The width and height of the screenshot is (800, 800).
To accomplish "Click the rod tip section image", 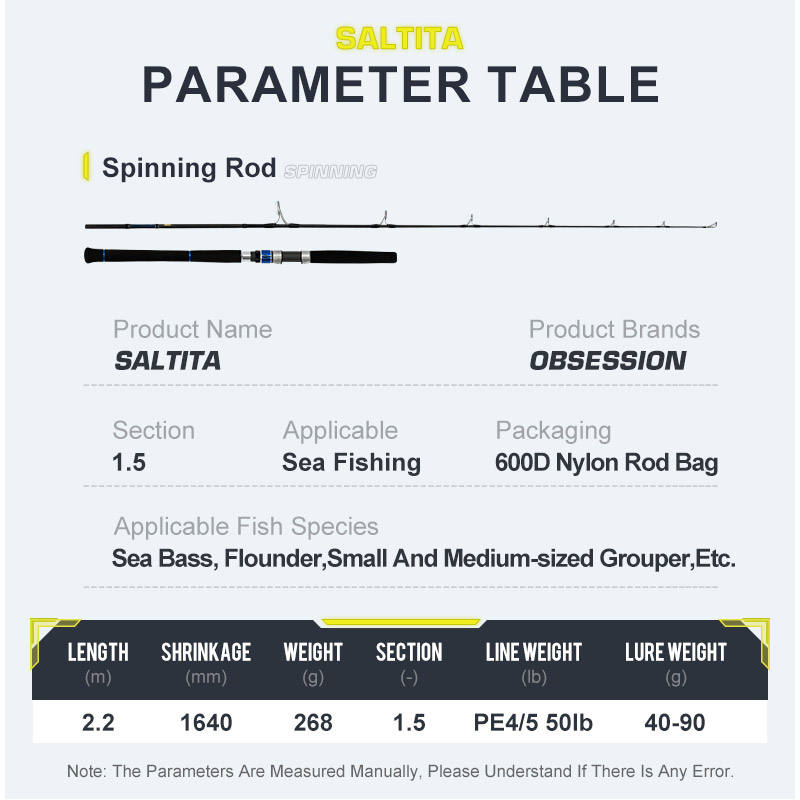I will tap(400, 223).
